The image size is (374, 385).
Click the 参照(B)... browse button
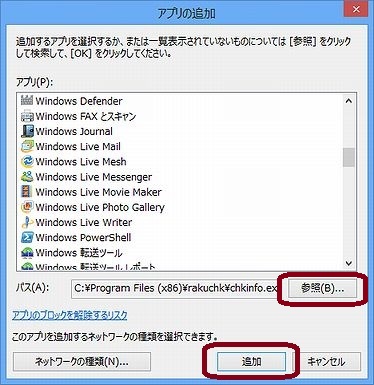322,288
